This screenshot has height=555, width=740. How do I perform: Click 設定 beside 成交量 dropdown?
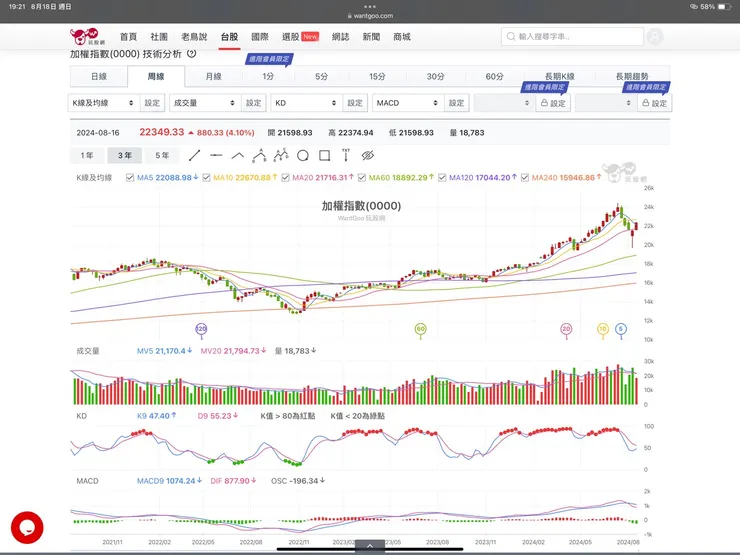254,103
